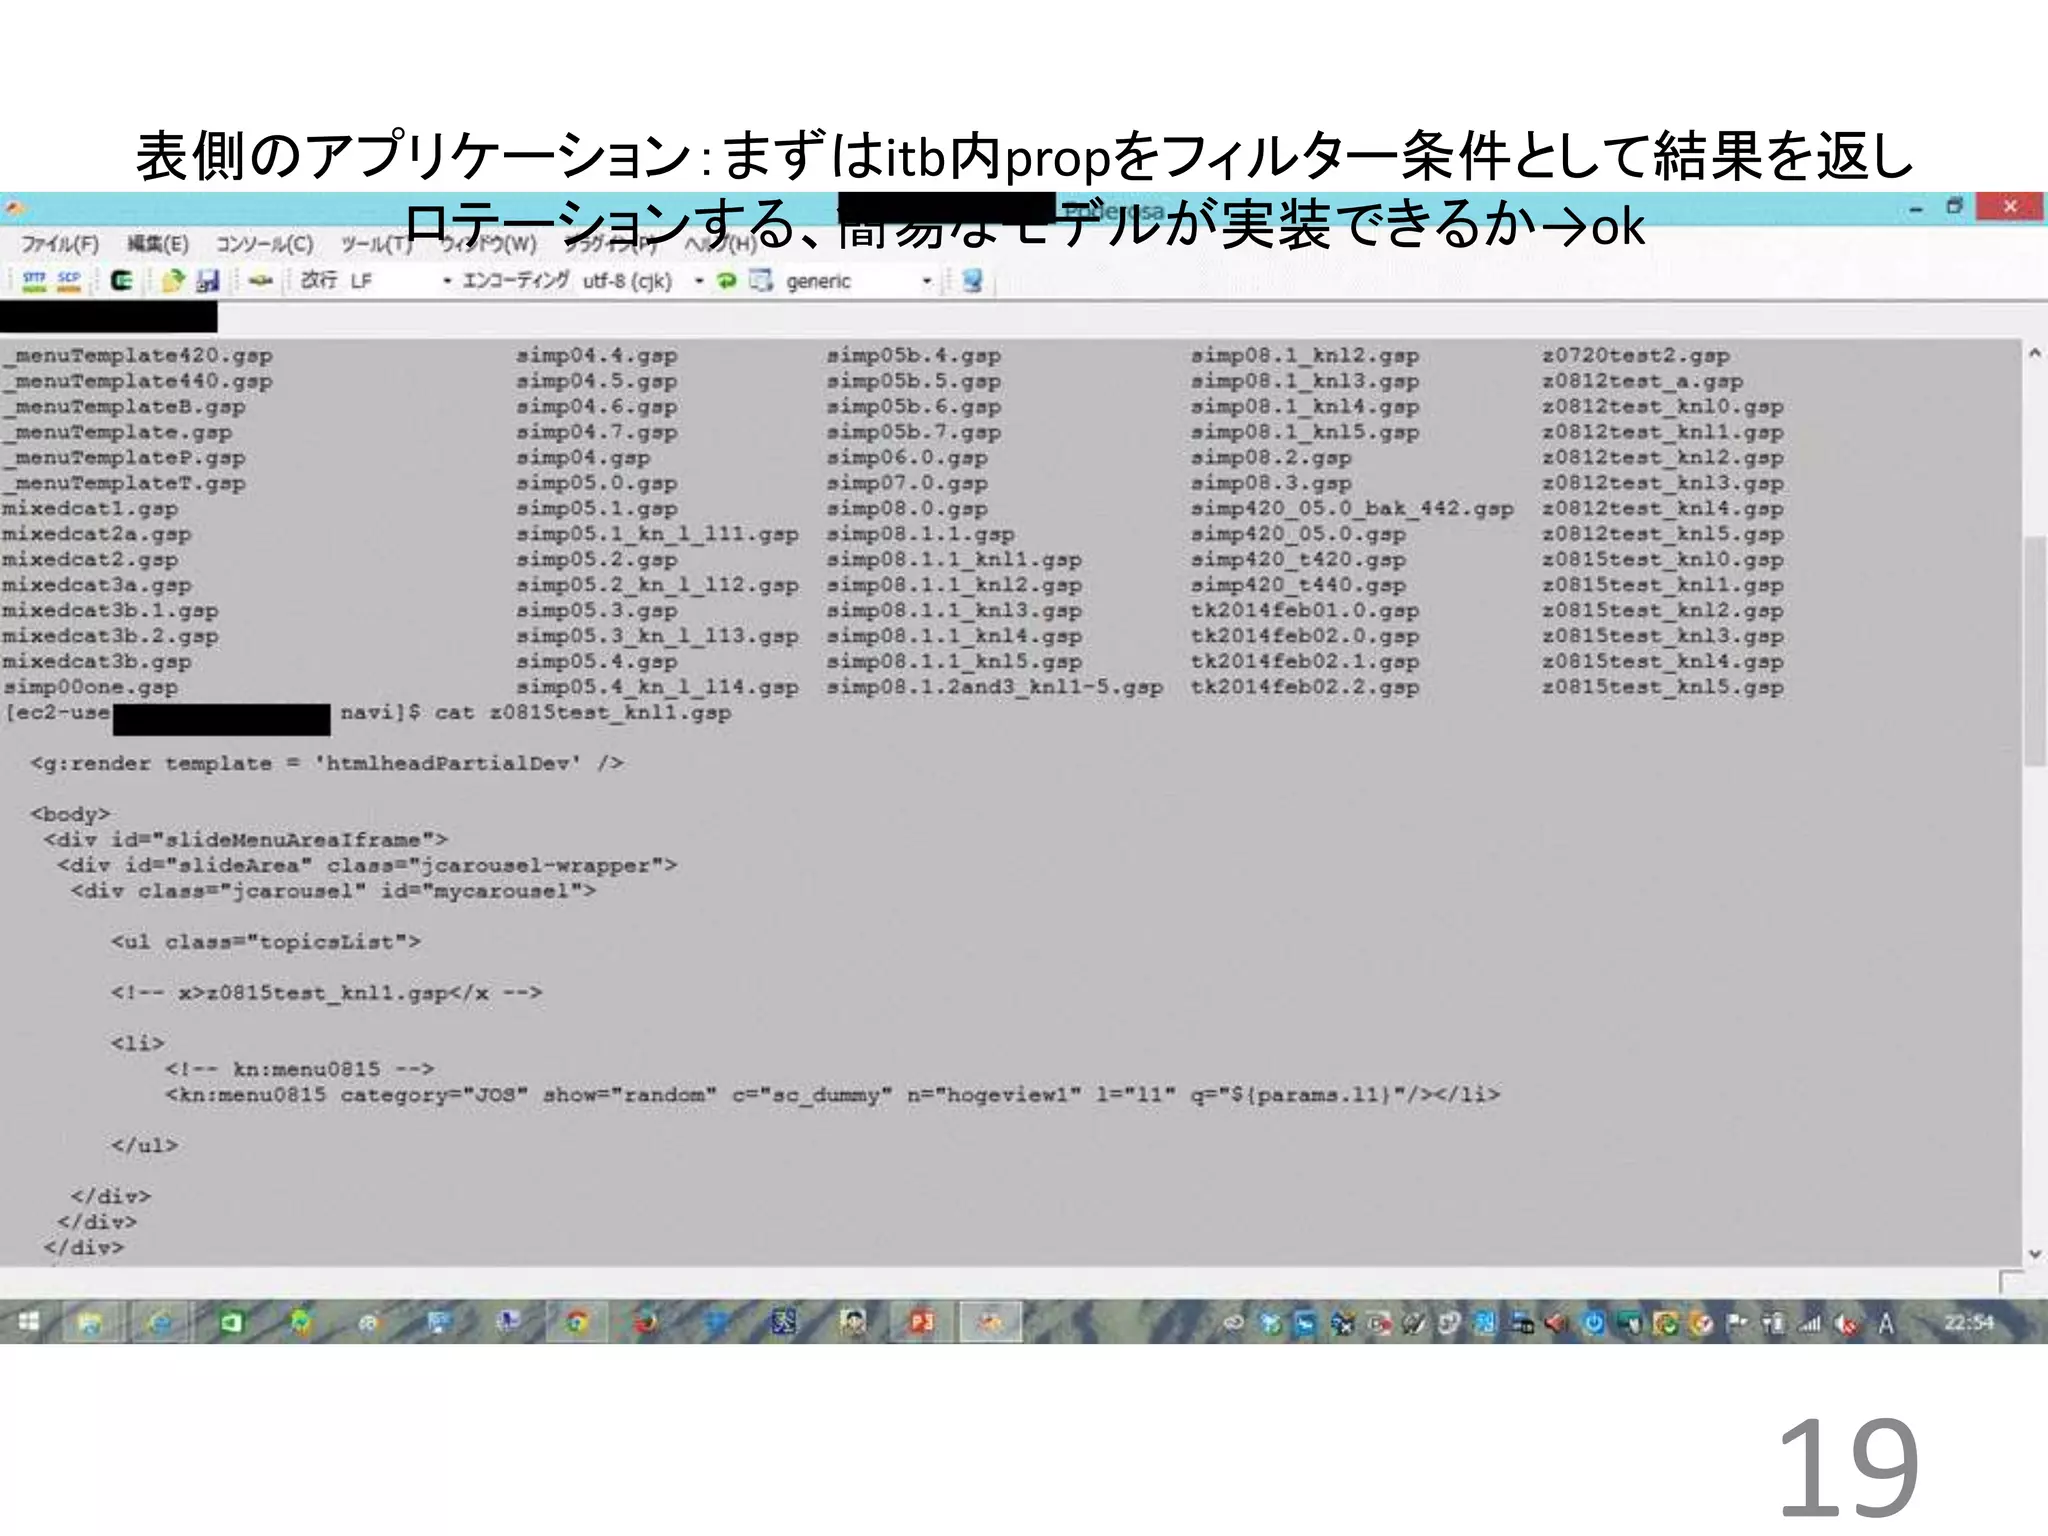2048x1536 pixels.
Task: Click the network signal bars tray icon
Action: point(1810,1324)
